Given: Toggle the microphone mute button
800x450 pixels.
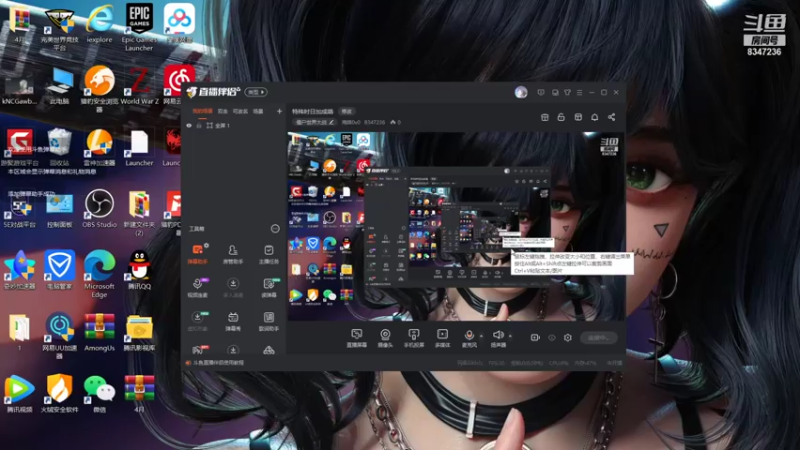Looking at the screenshot, I should (469, 337).
